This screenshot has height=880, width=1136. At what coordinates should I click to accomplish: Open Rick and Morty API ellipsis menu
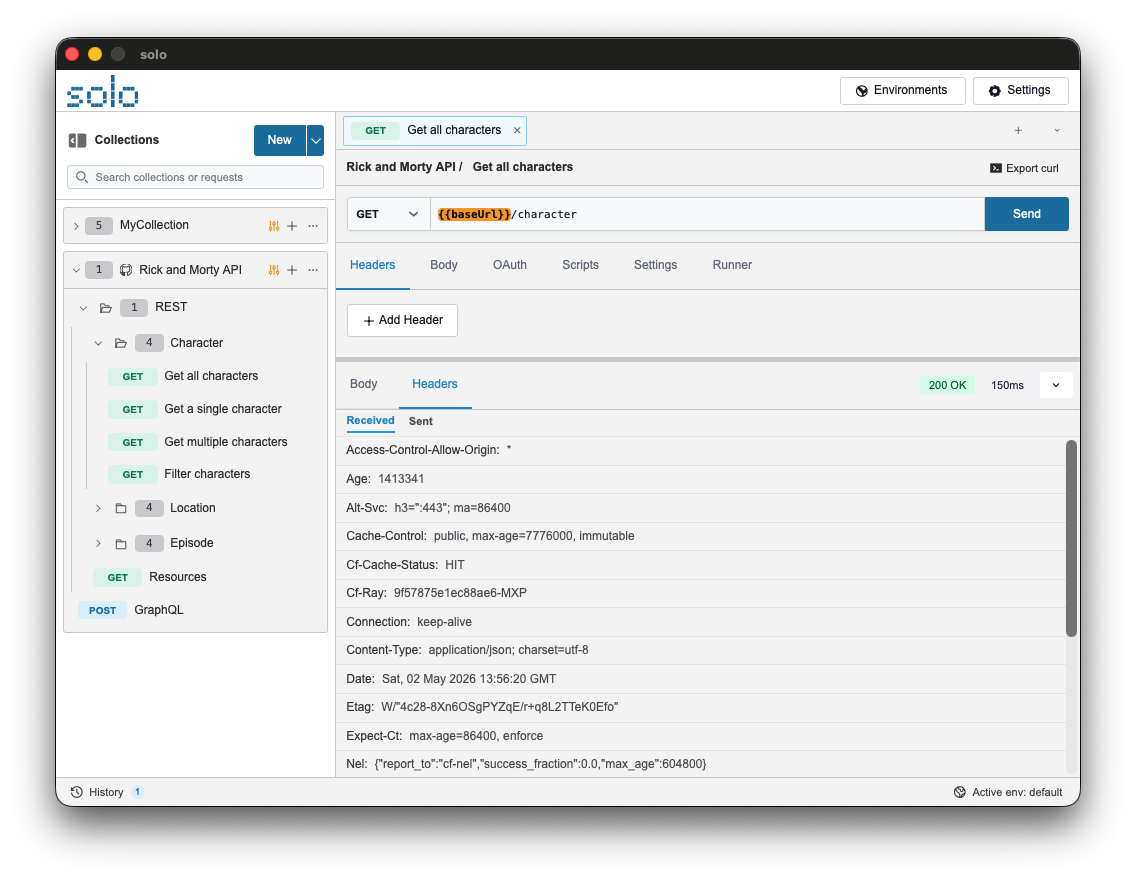tap(313, 270)
